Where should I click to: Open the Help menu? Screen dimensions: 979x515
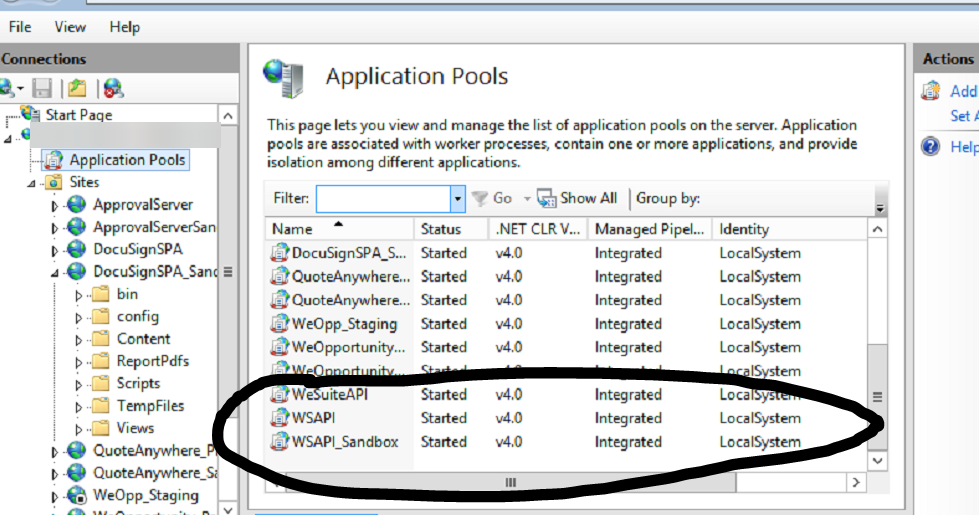coord(124,27)
